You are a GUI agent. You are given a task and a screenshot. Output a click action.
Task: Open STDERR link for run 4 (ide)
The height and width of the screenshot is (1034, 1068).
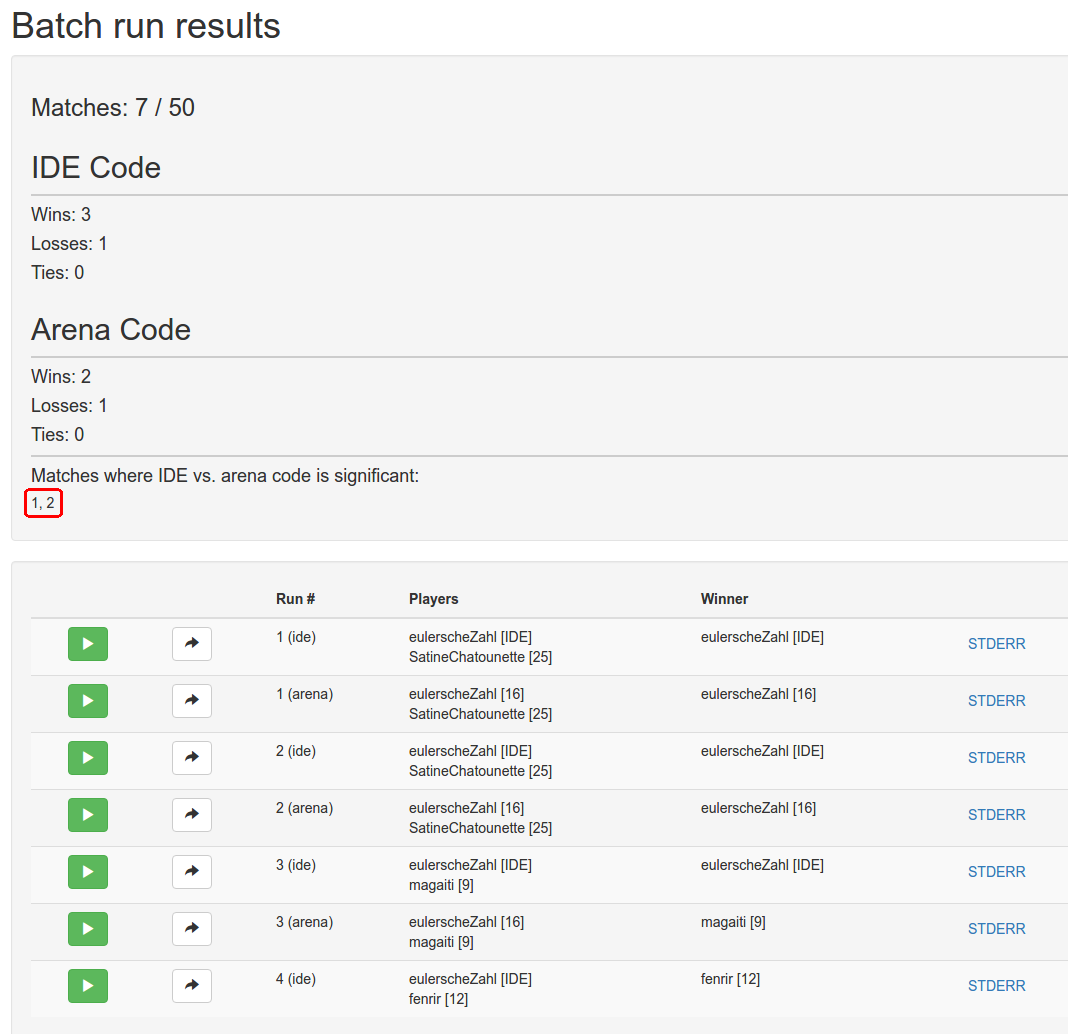pos(996,986)
